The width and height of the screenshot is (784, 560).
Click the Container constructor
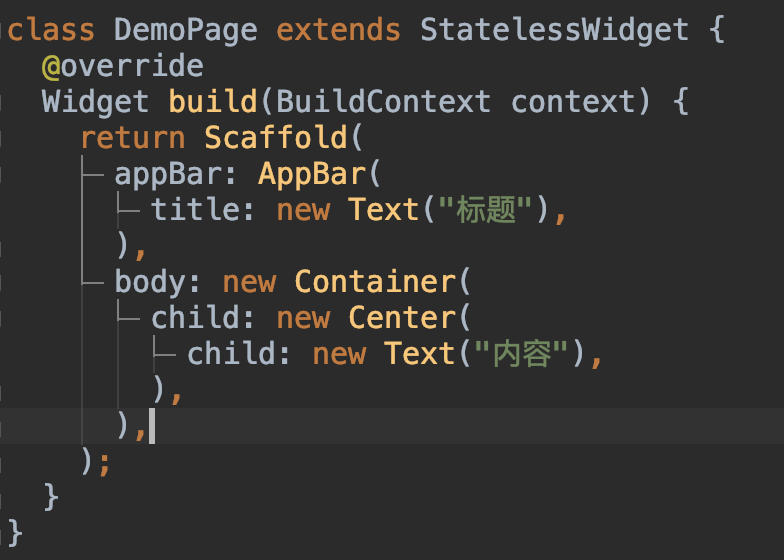375,282
